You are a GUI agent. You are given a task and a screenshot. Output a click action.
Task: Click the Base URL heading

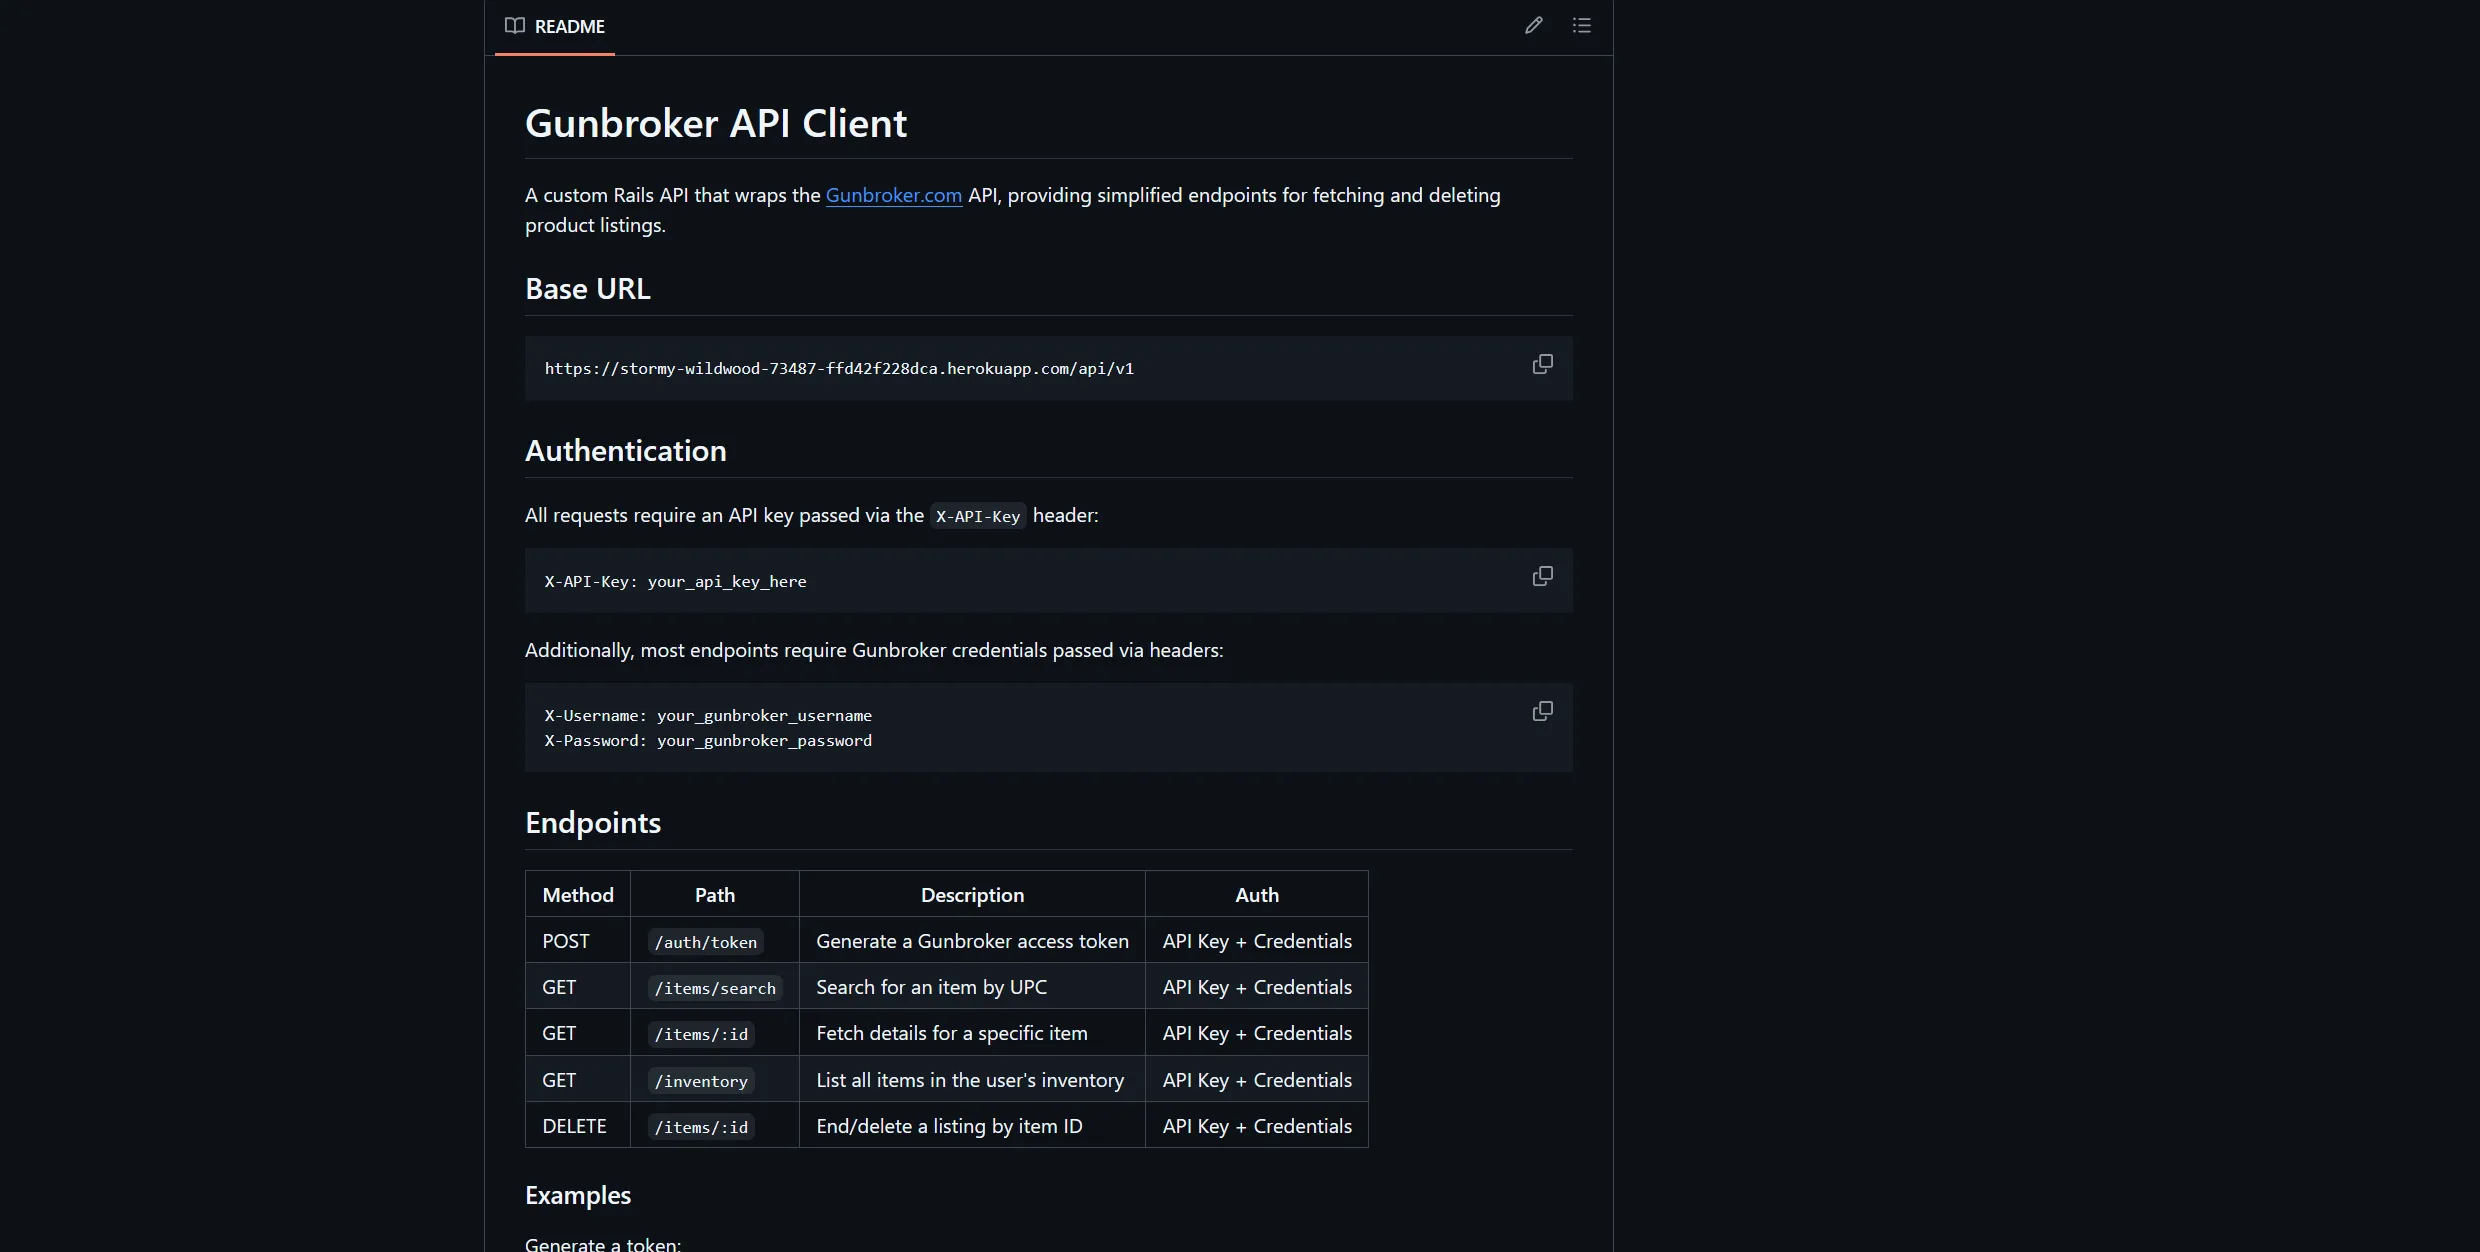(588, 289)
